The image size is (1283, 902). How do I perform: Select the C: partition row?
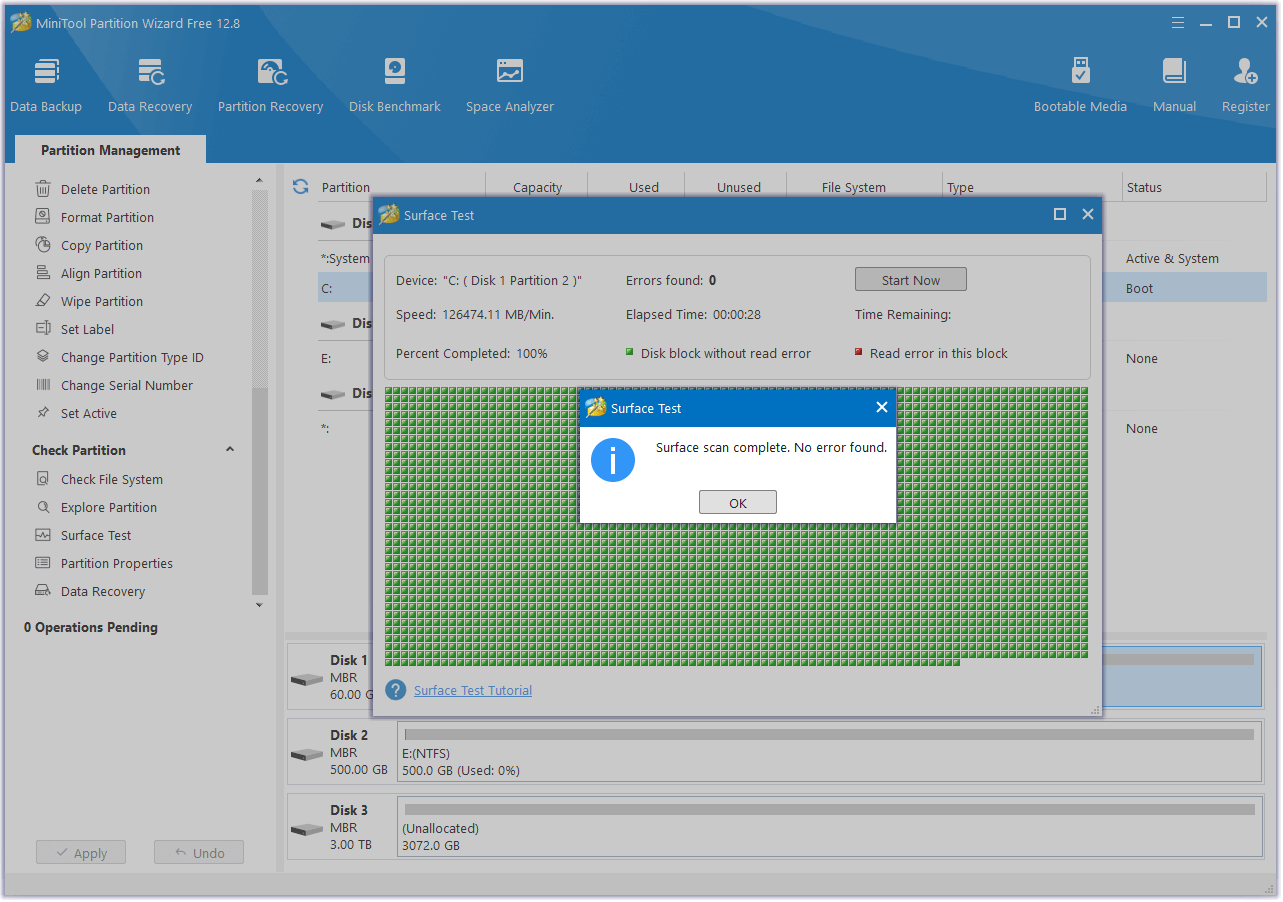(x=792, y=288)
